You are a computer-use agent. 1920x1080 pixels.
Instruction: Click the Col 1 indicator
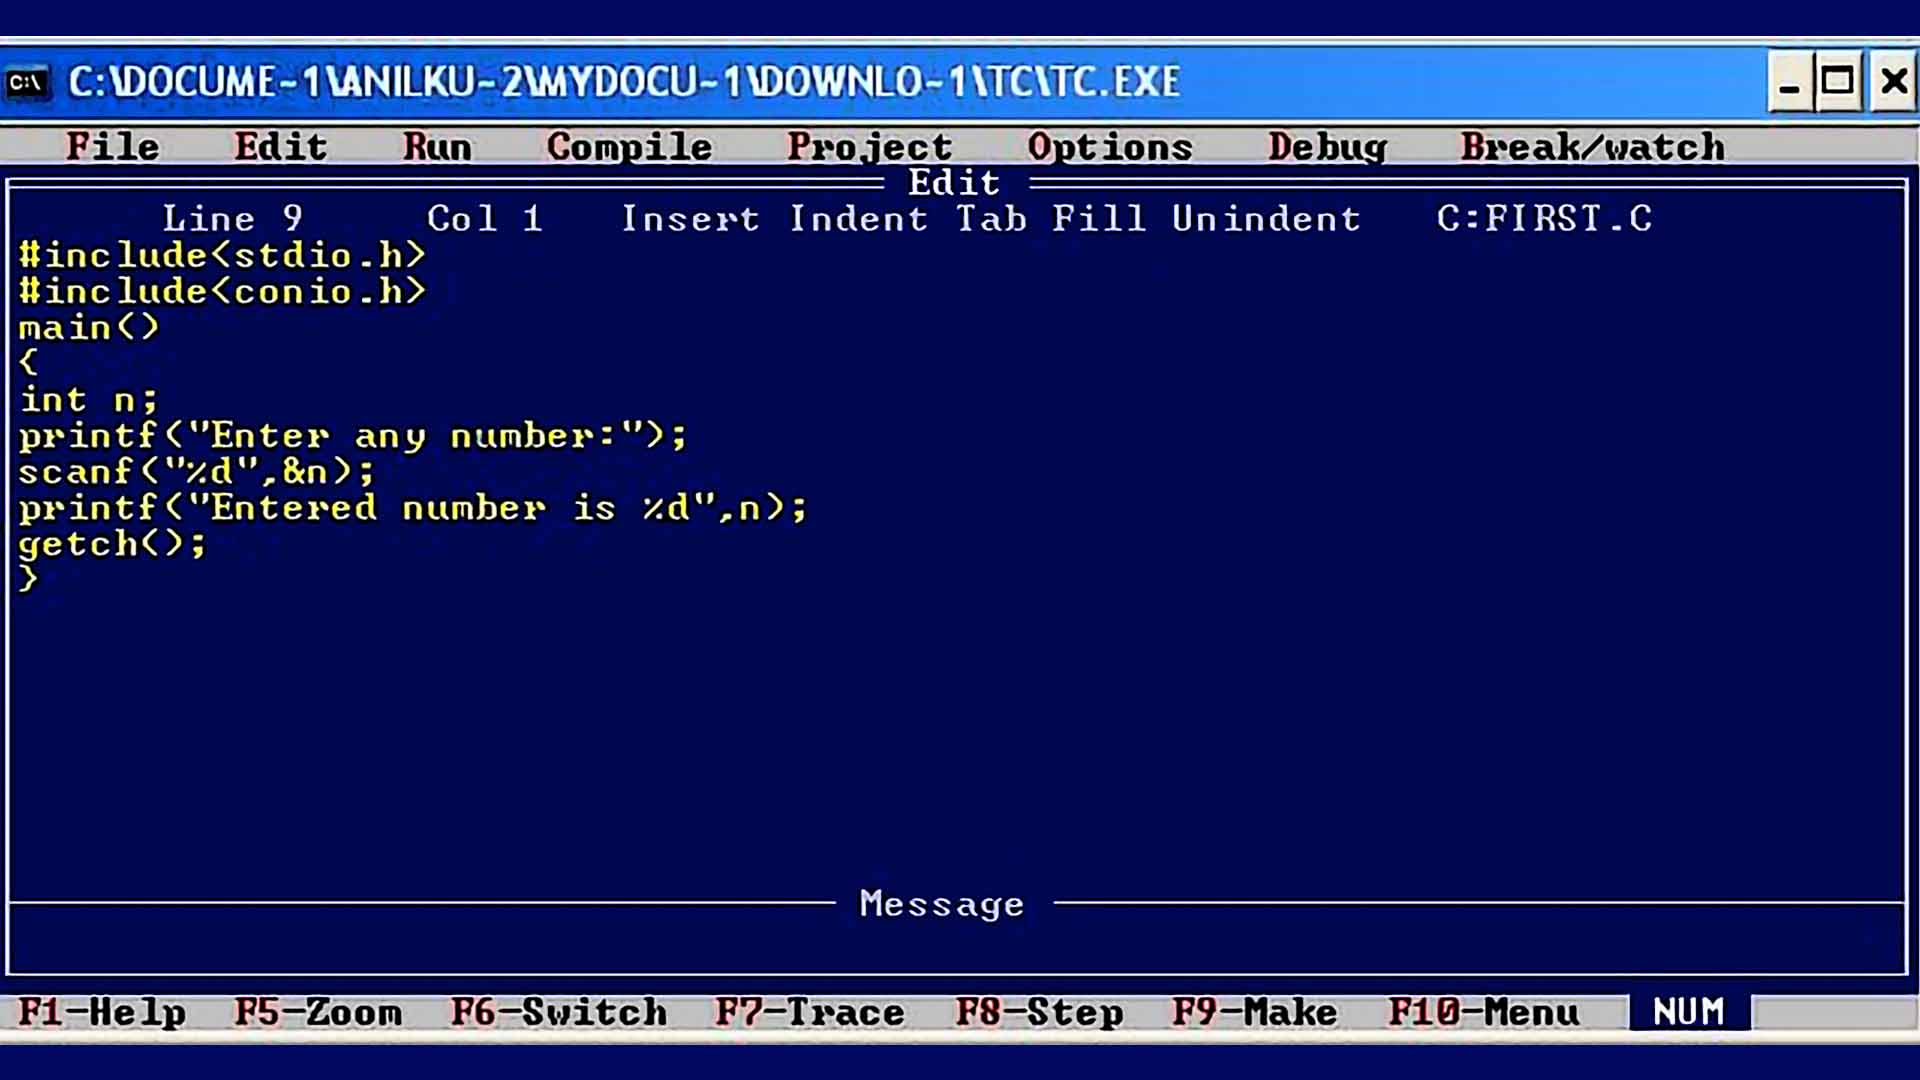click(x=484, y=218)
